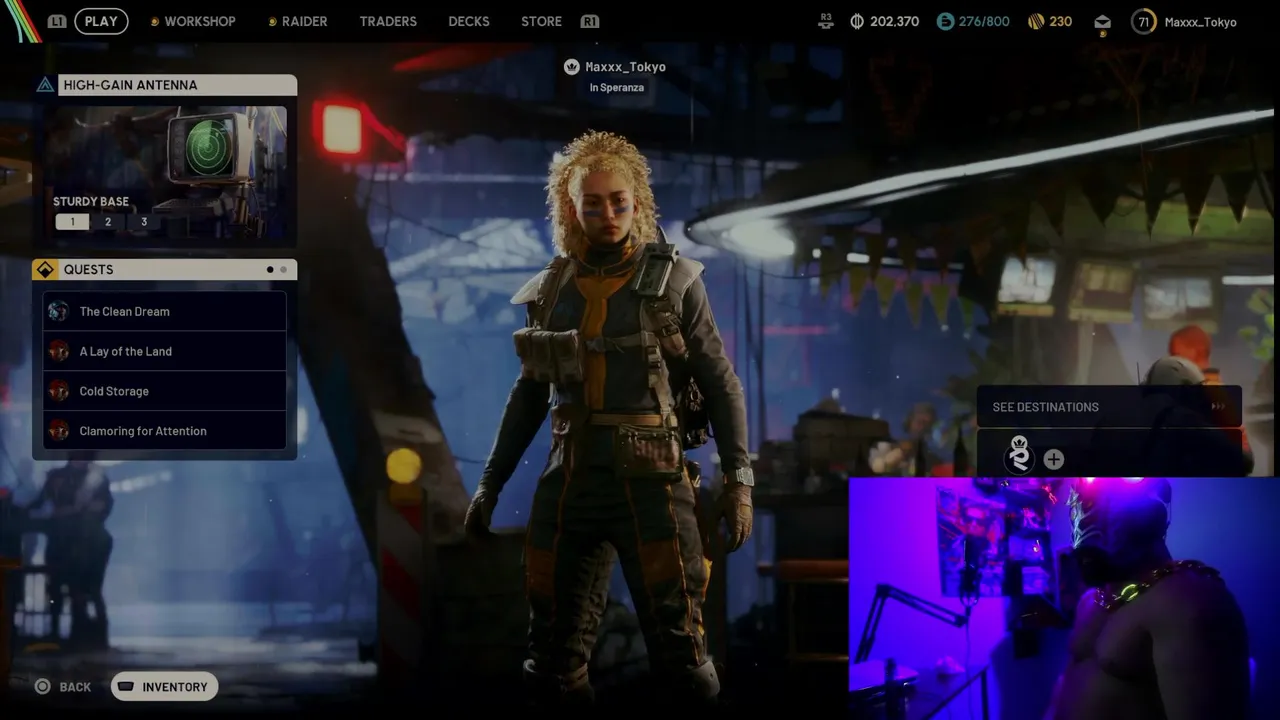Open The Clean Dream quest
1280x720 pixels.
pyautogui.click(x=165, y=311)
